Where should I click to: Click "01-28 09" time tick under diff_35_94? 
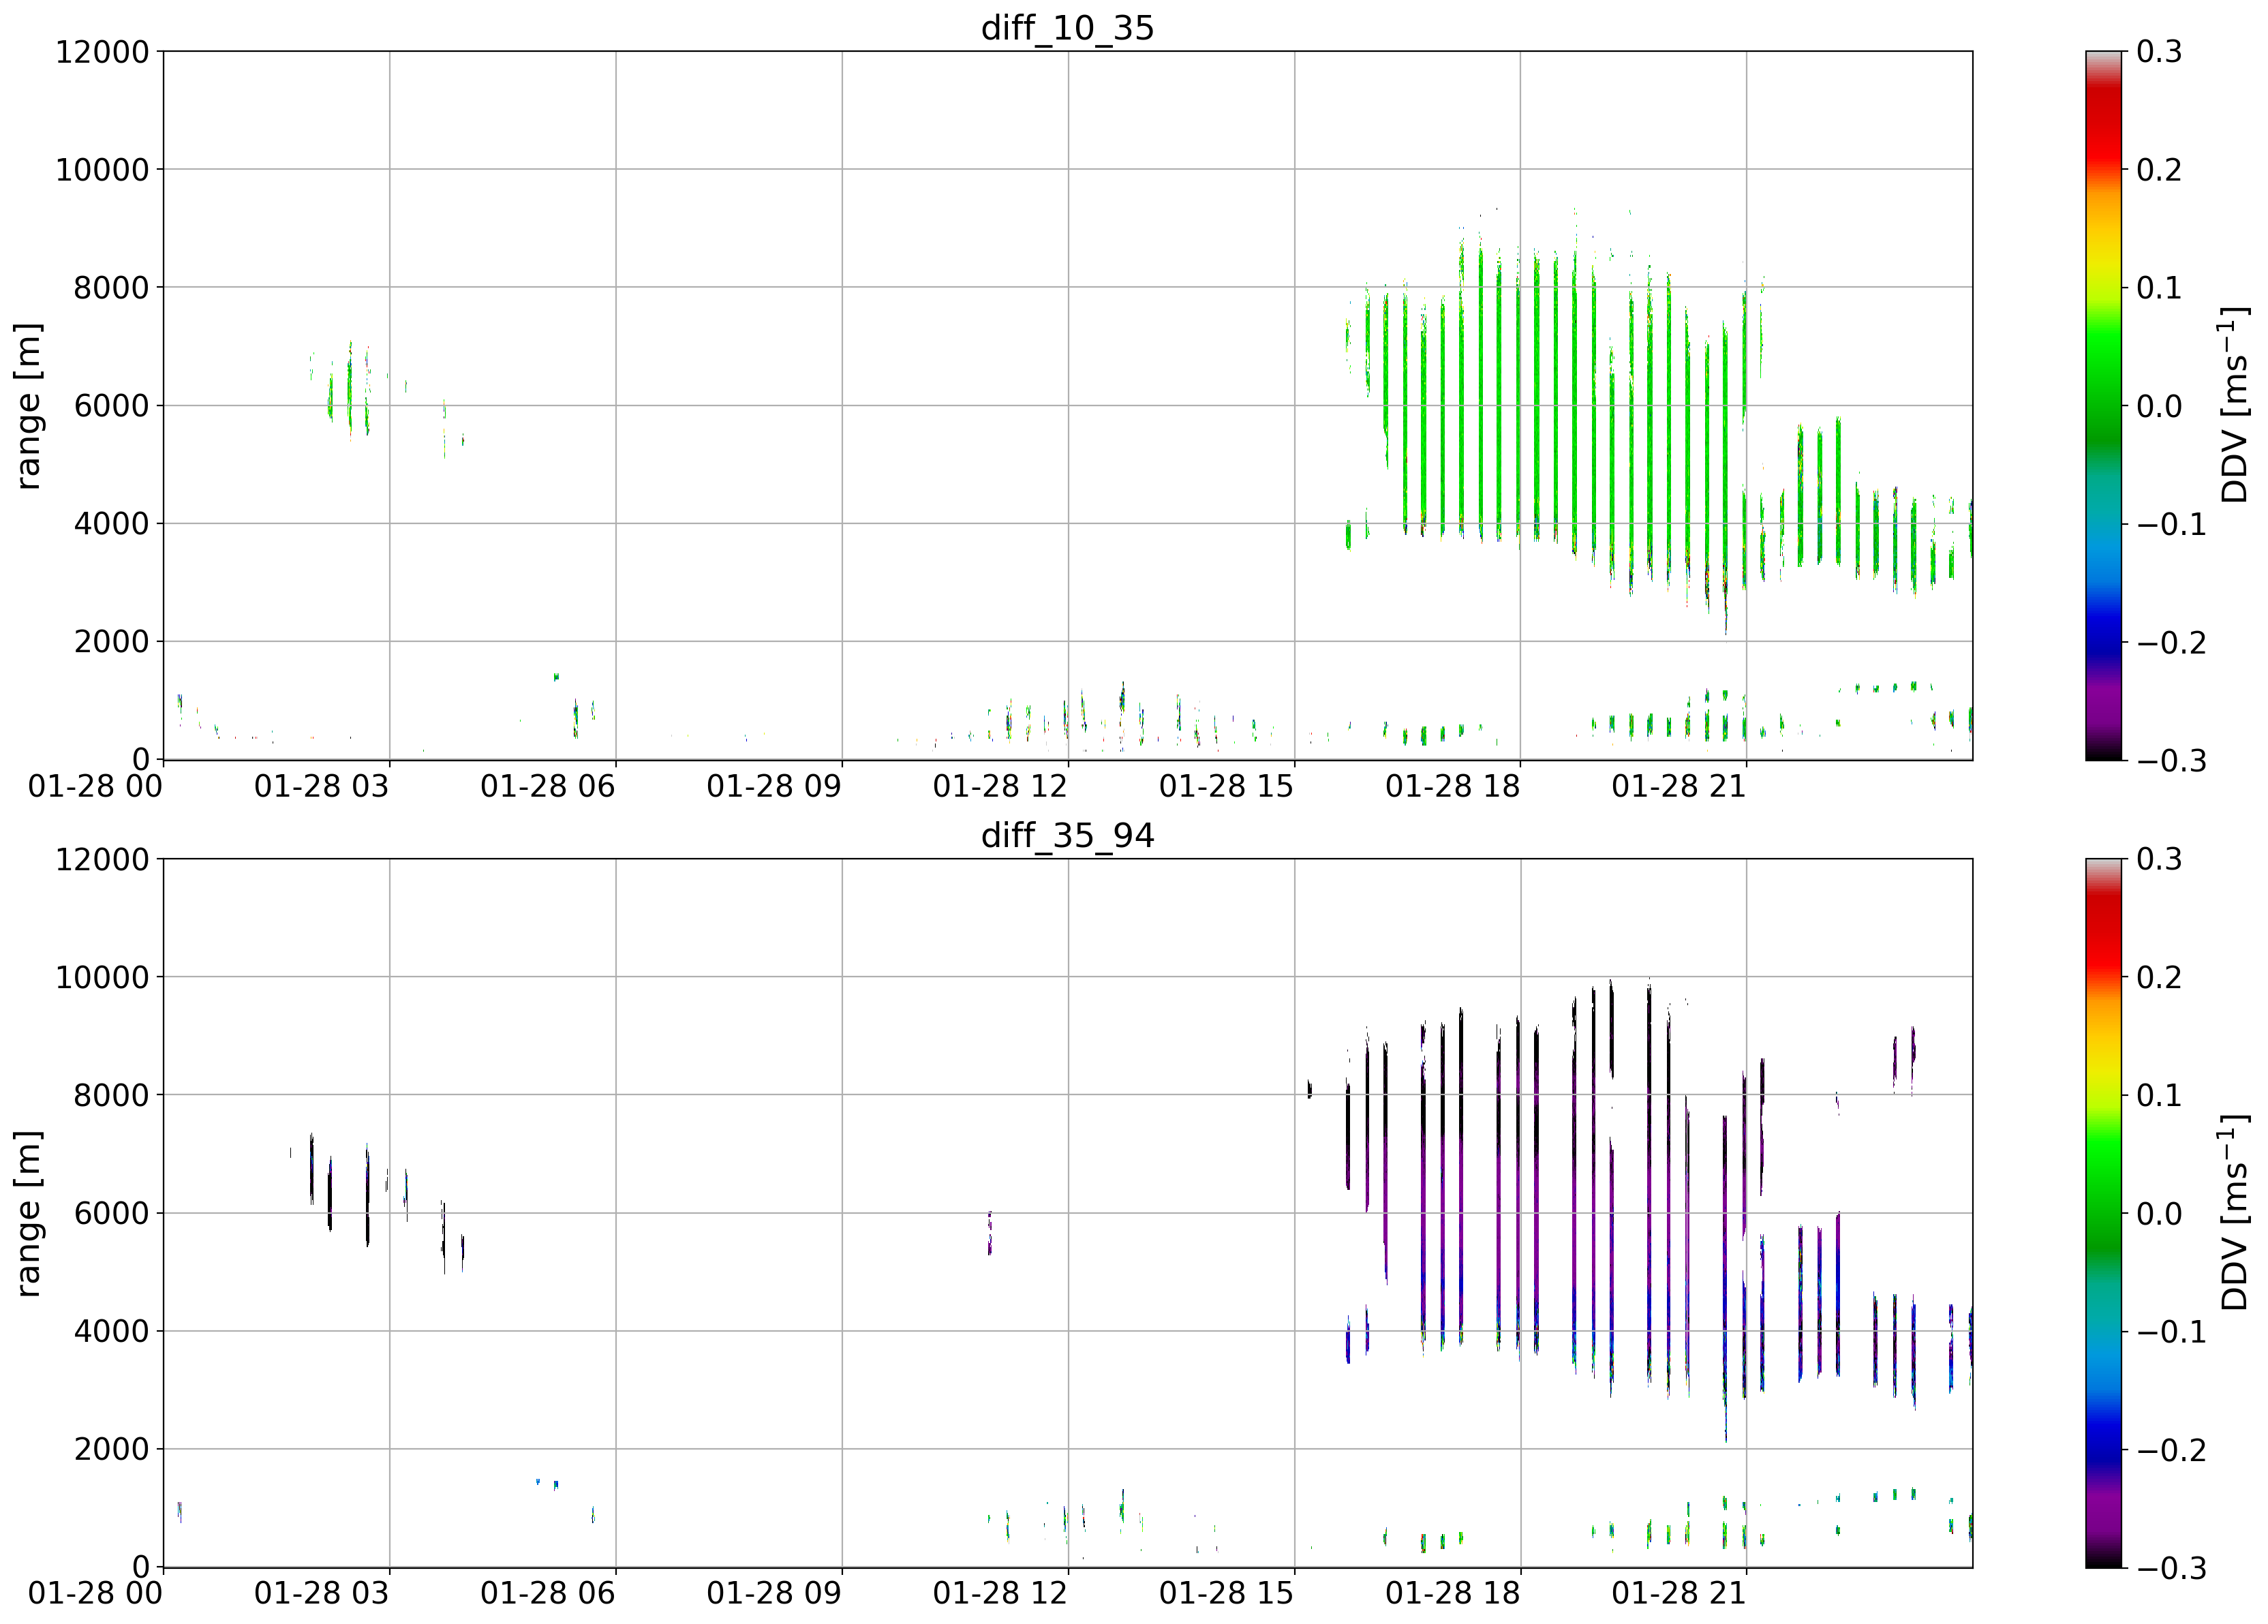point(774,1593)
